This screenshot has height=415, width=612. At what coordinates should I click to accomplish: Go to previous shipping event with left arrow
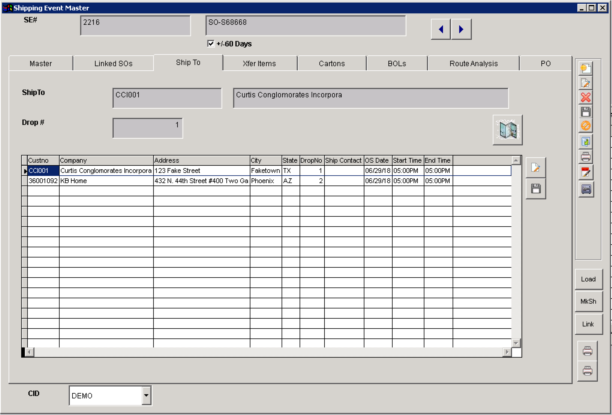pyautogui.click(x=440, y=30)
